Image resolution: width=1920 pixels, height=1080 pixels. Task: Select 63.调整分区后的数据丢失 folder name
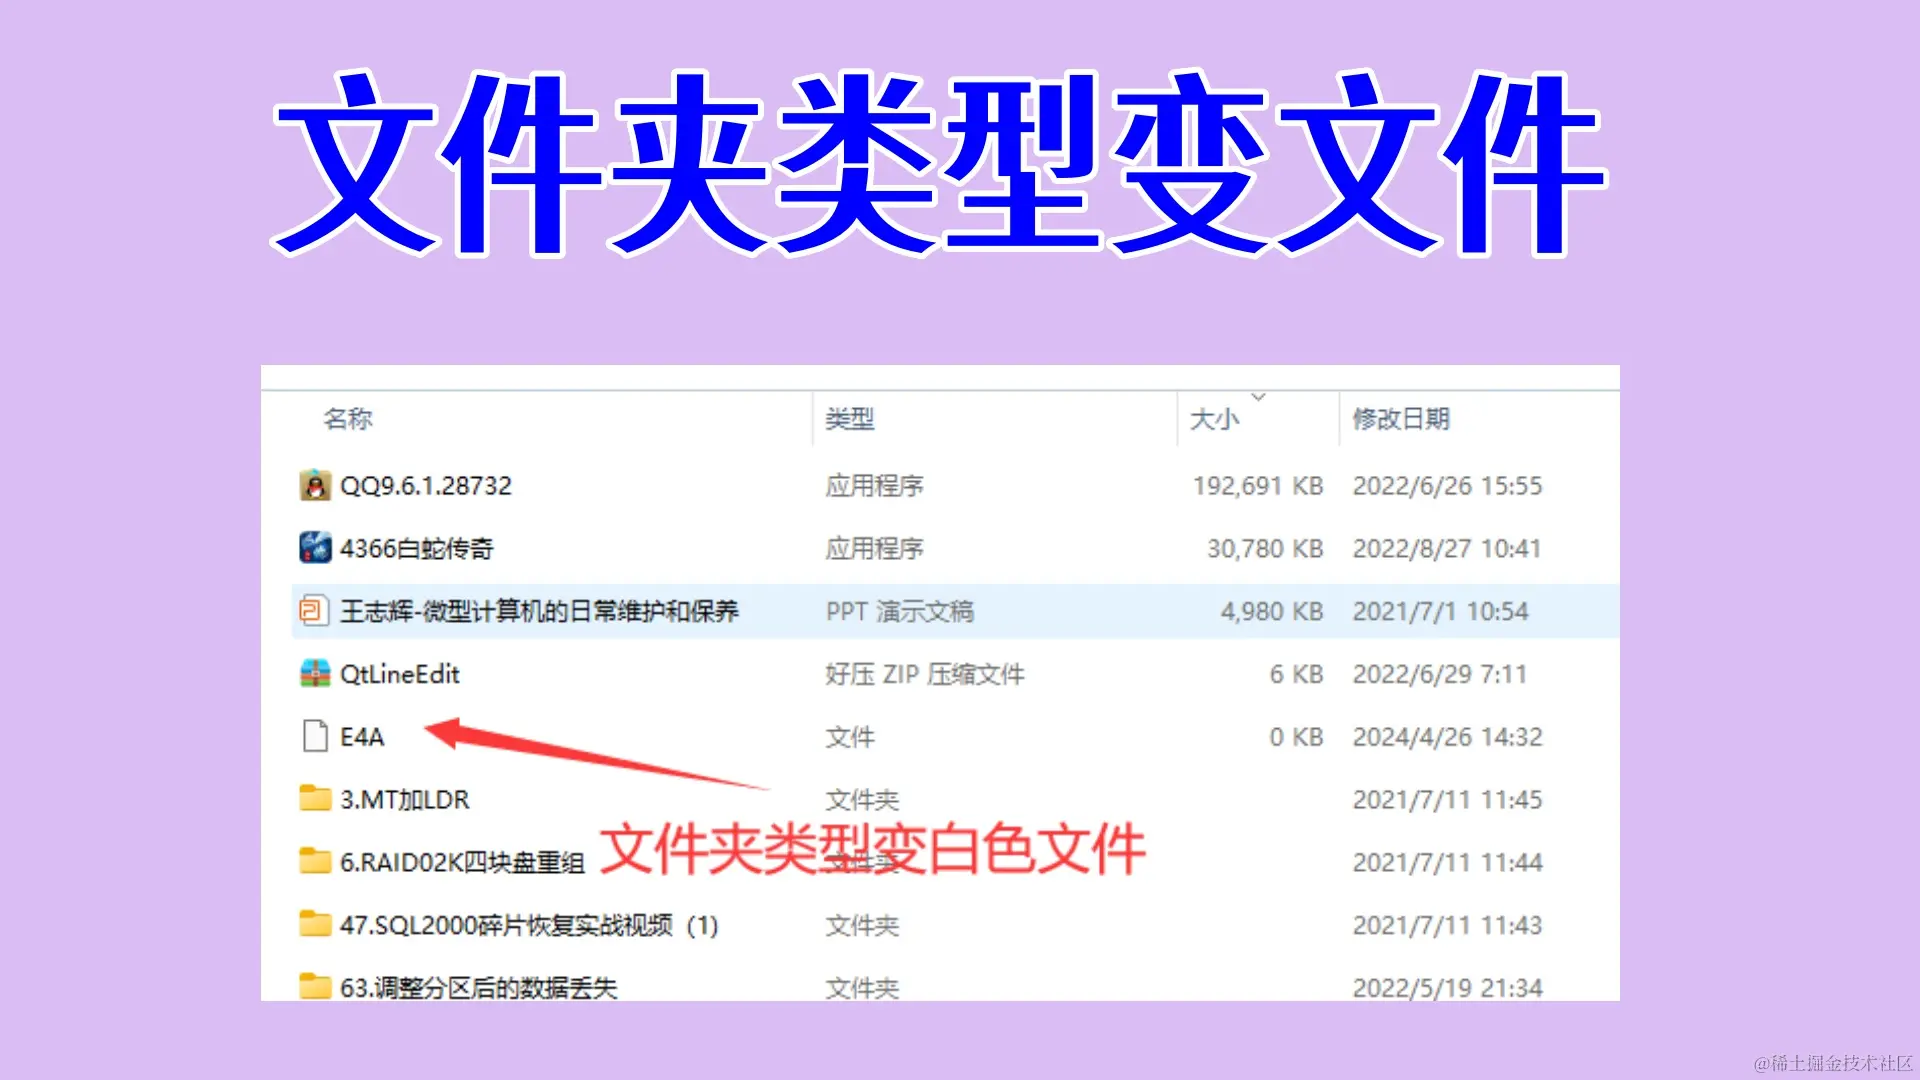479,988
